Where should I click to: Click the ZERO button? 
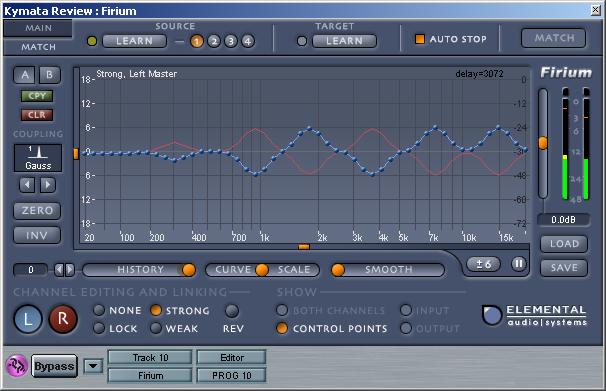click(37, 211)
